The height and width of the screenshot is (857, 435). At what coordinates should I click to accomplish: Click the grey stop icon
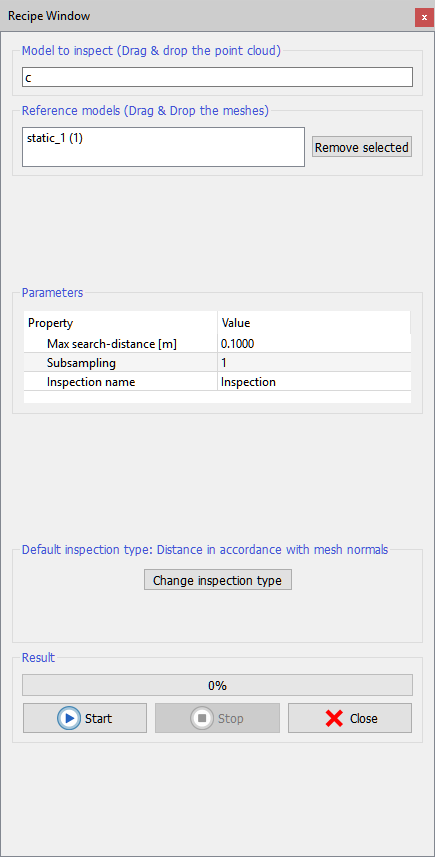pos(202,718)
